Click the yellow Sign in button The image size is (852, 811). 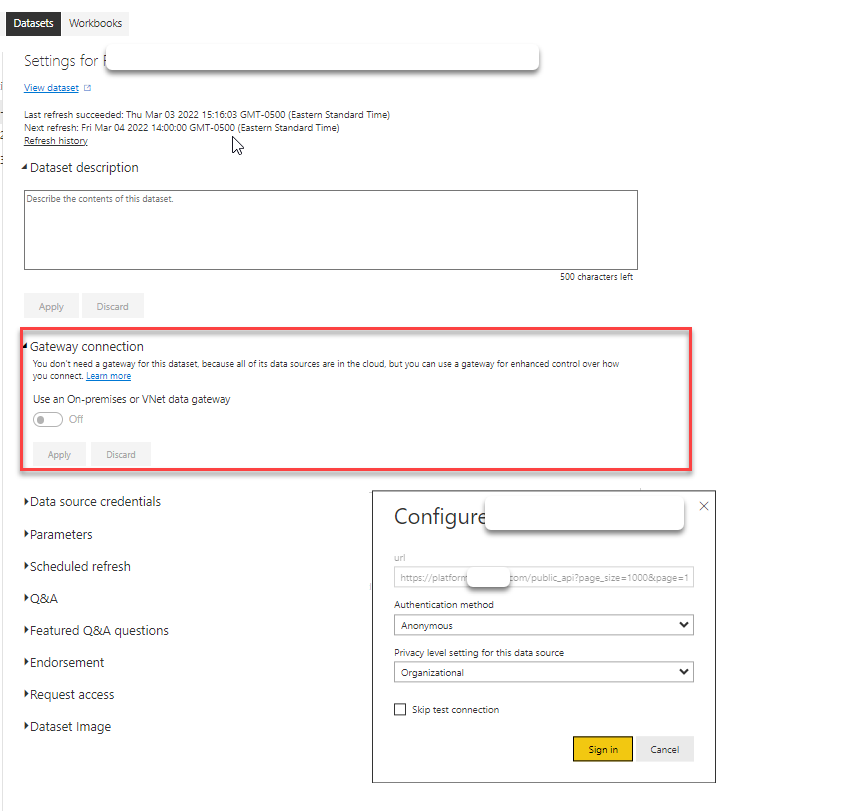(x=603, y=749)
